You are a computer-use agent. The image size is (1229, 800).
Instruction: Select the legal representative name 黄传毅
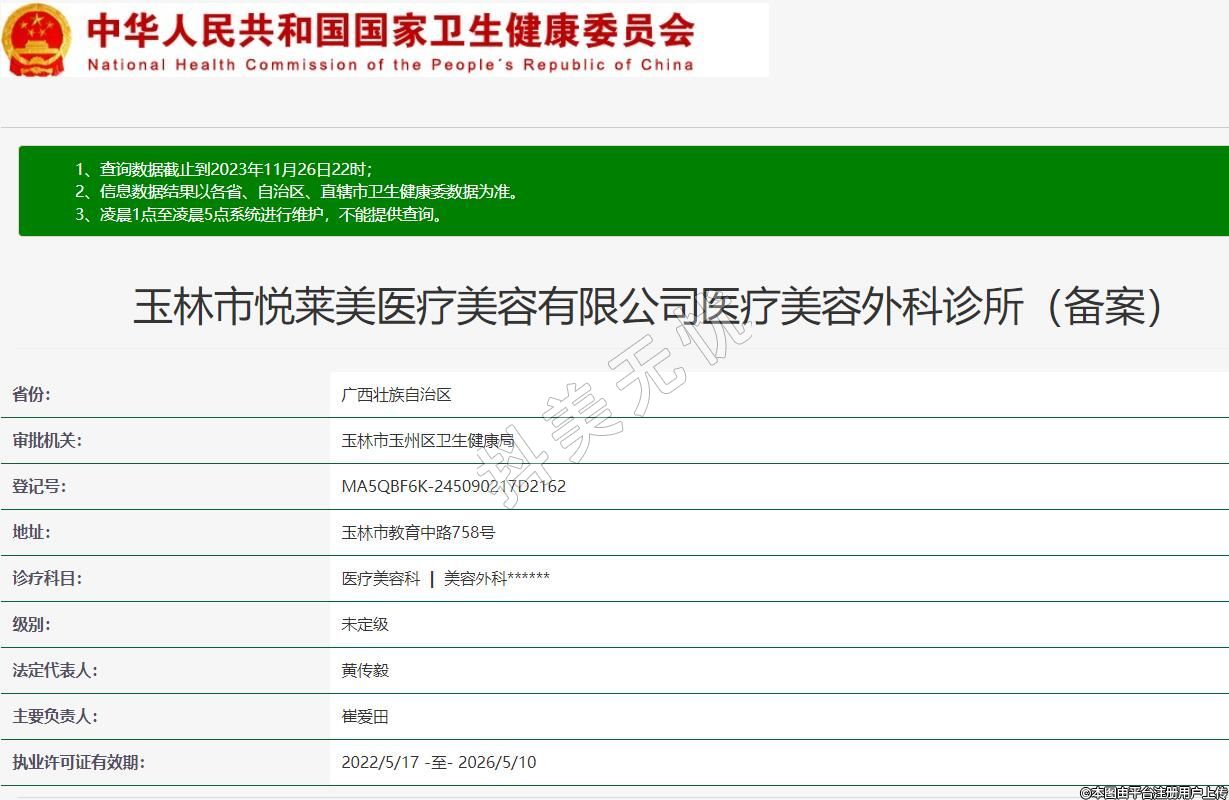point(364,670)
